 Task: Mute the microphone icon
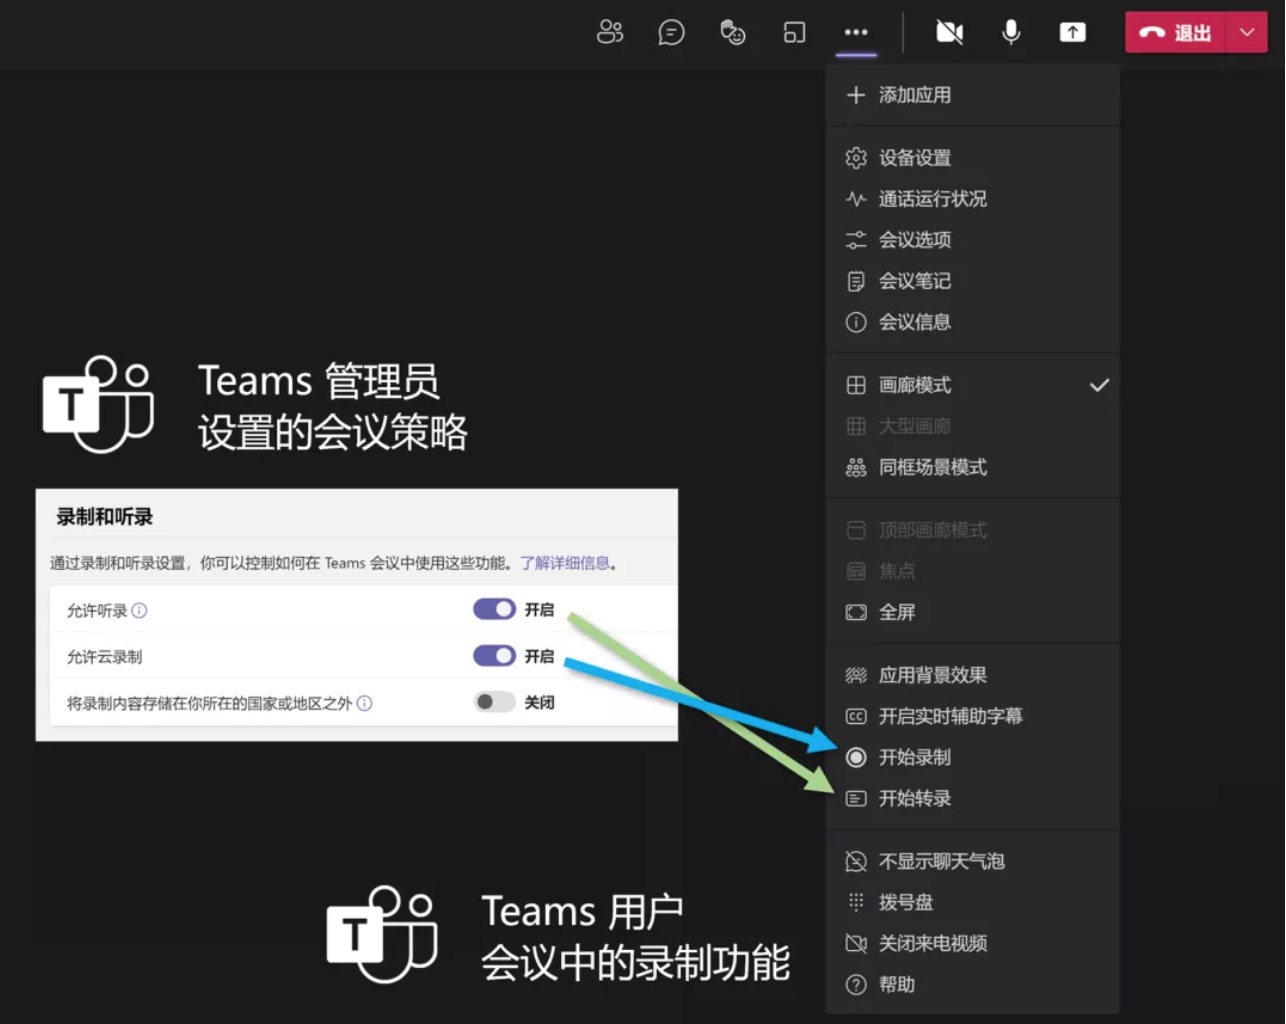coord(1011,32)
